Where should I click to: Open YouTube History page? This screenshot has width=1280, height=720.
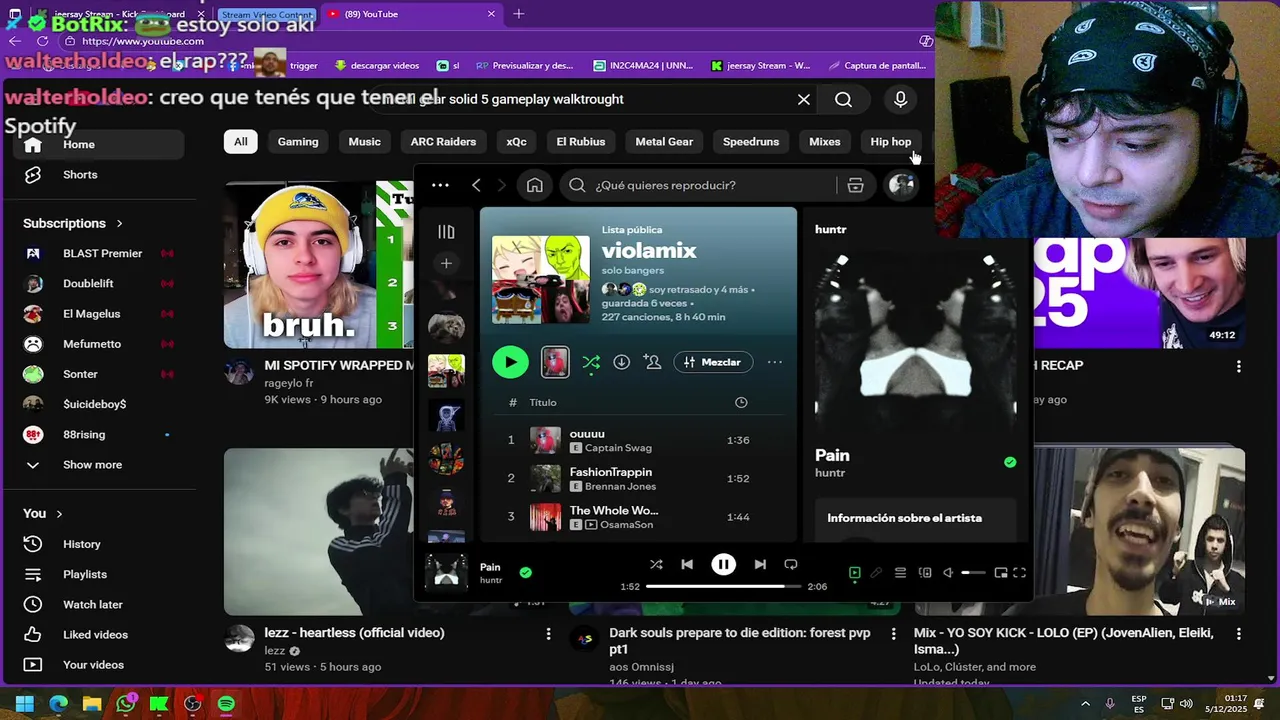81,544
